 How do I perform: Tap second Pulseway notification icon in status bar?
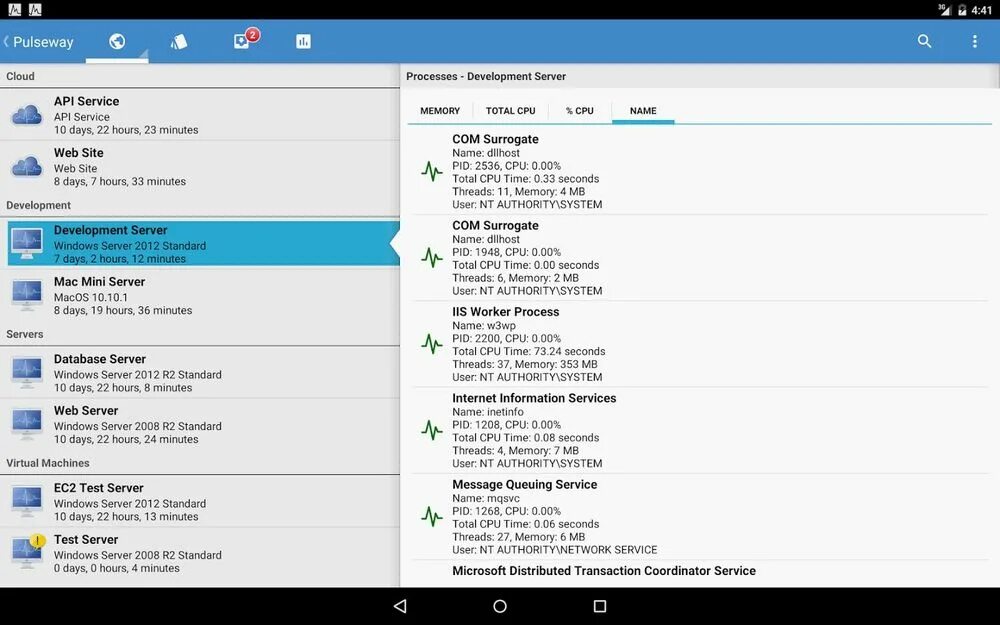(x=35, y=10)
